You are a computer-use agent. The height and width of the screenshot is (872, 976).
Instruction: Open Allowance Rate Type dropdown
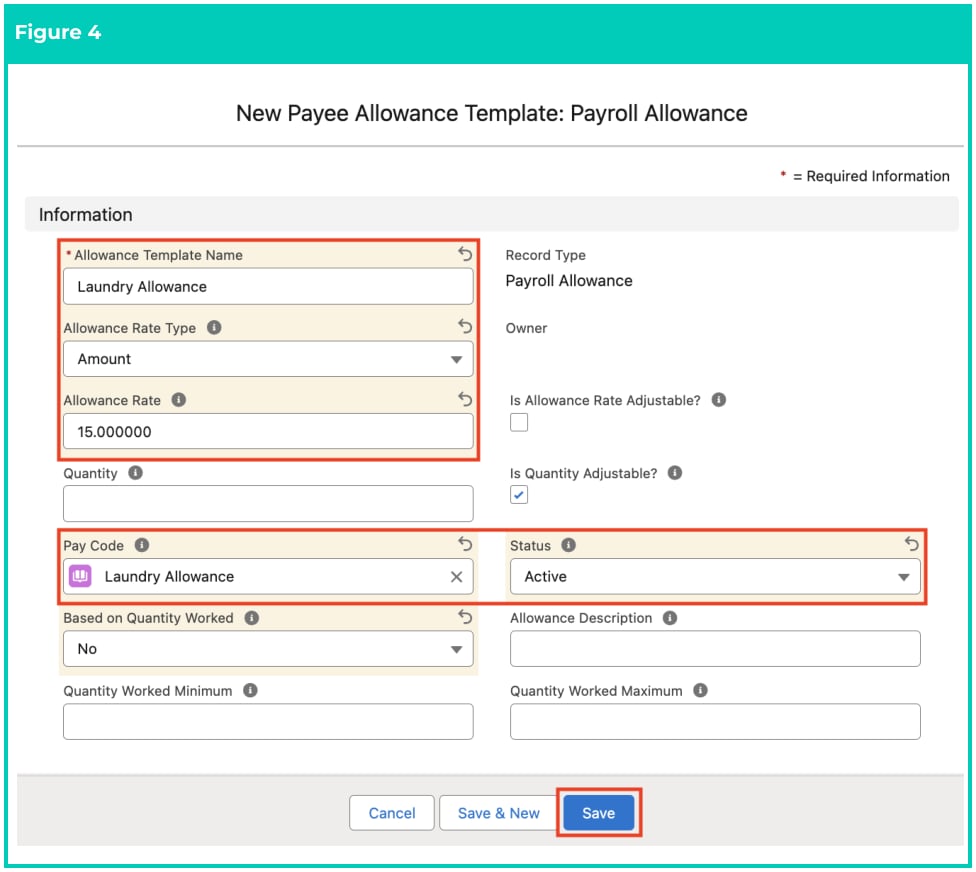tap(268, 359)
